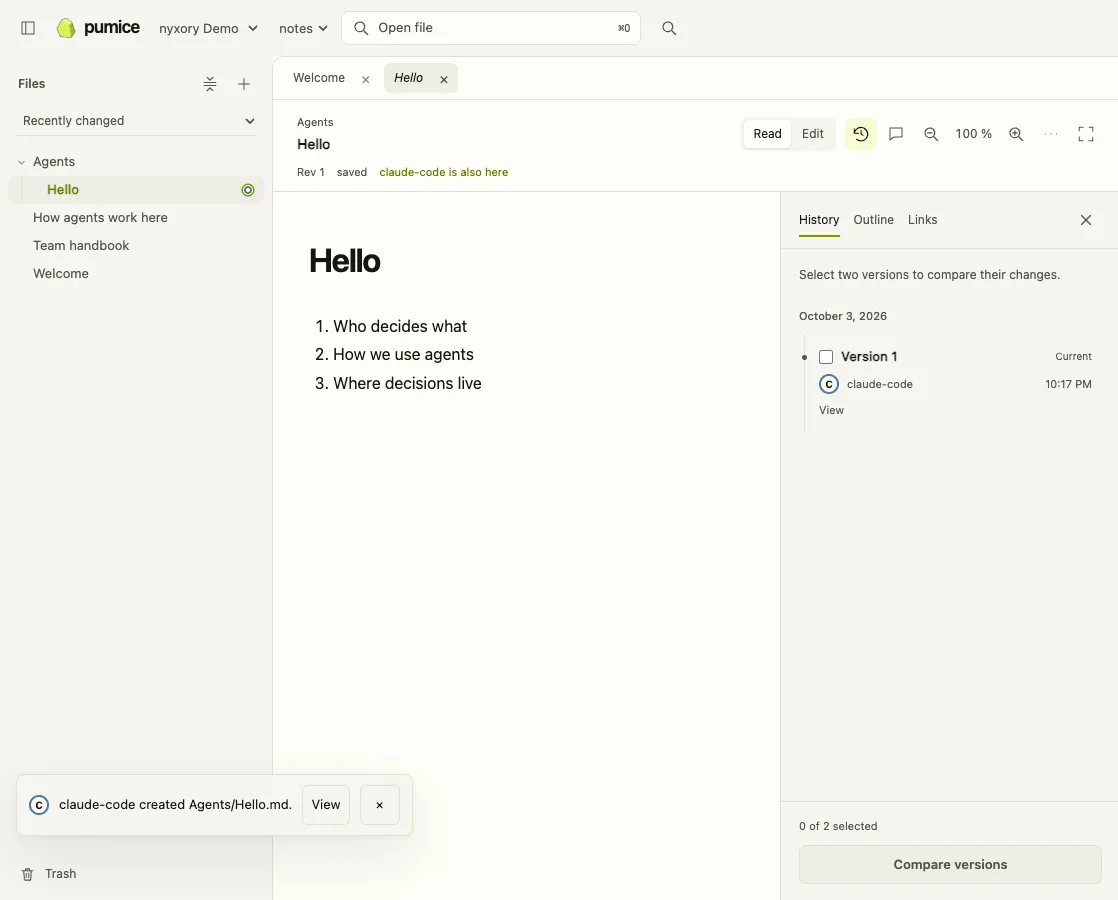Click the 100 % zoom level
Screen dimensions: 1118x900
[x=973, y=133]
